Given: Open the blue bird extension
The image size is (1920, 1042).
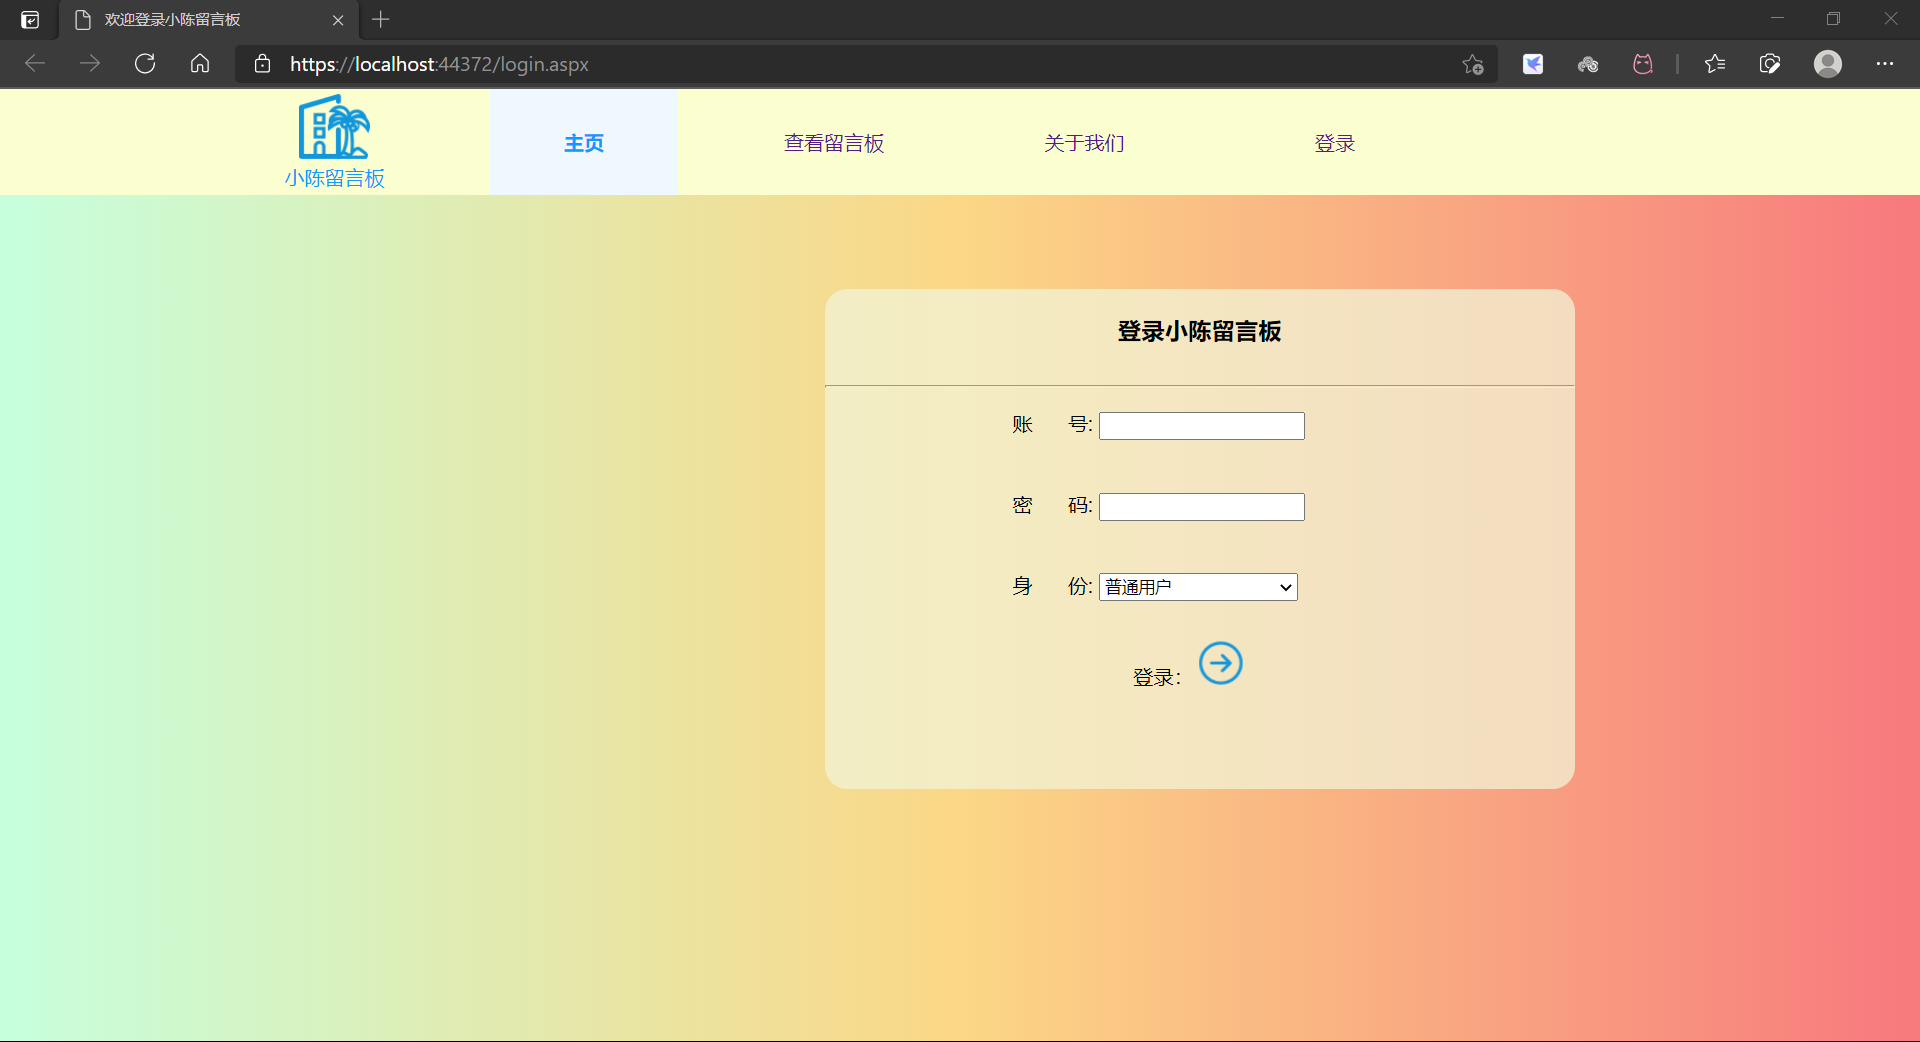Looking at the screenshot, I should point(1532,64).
